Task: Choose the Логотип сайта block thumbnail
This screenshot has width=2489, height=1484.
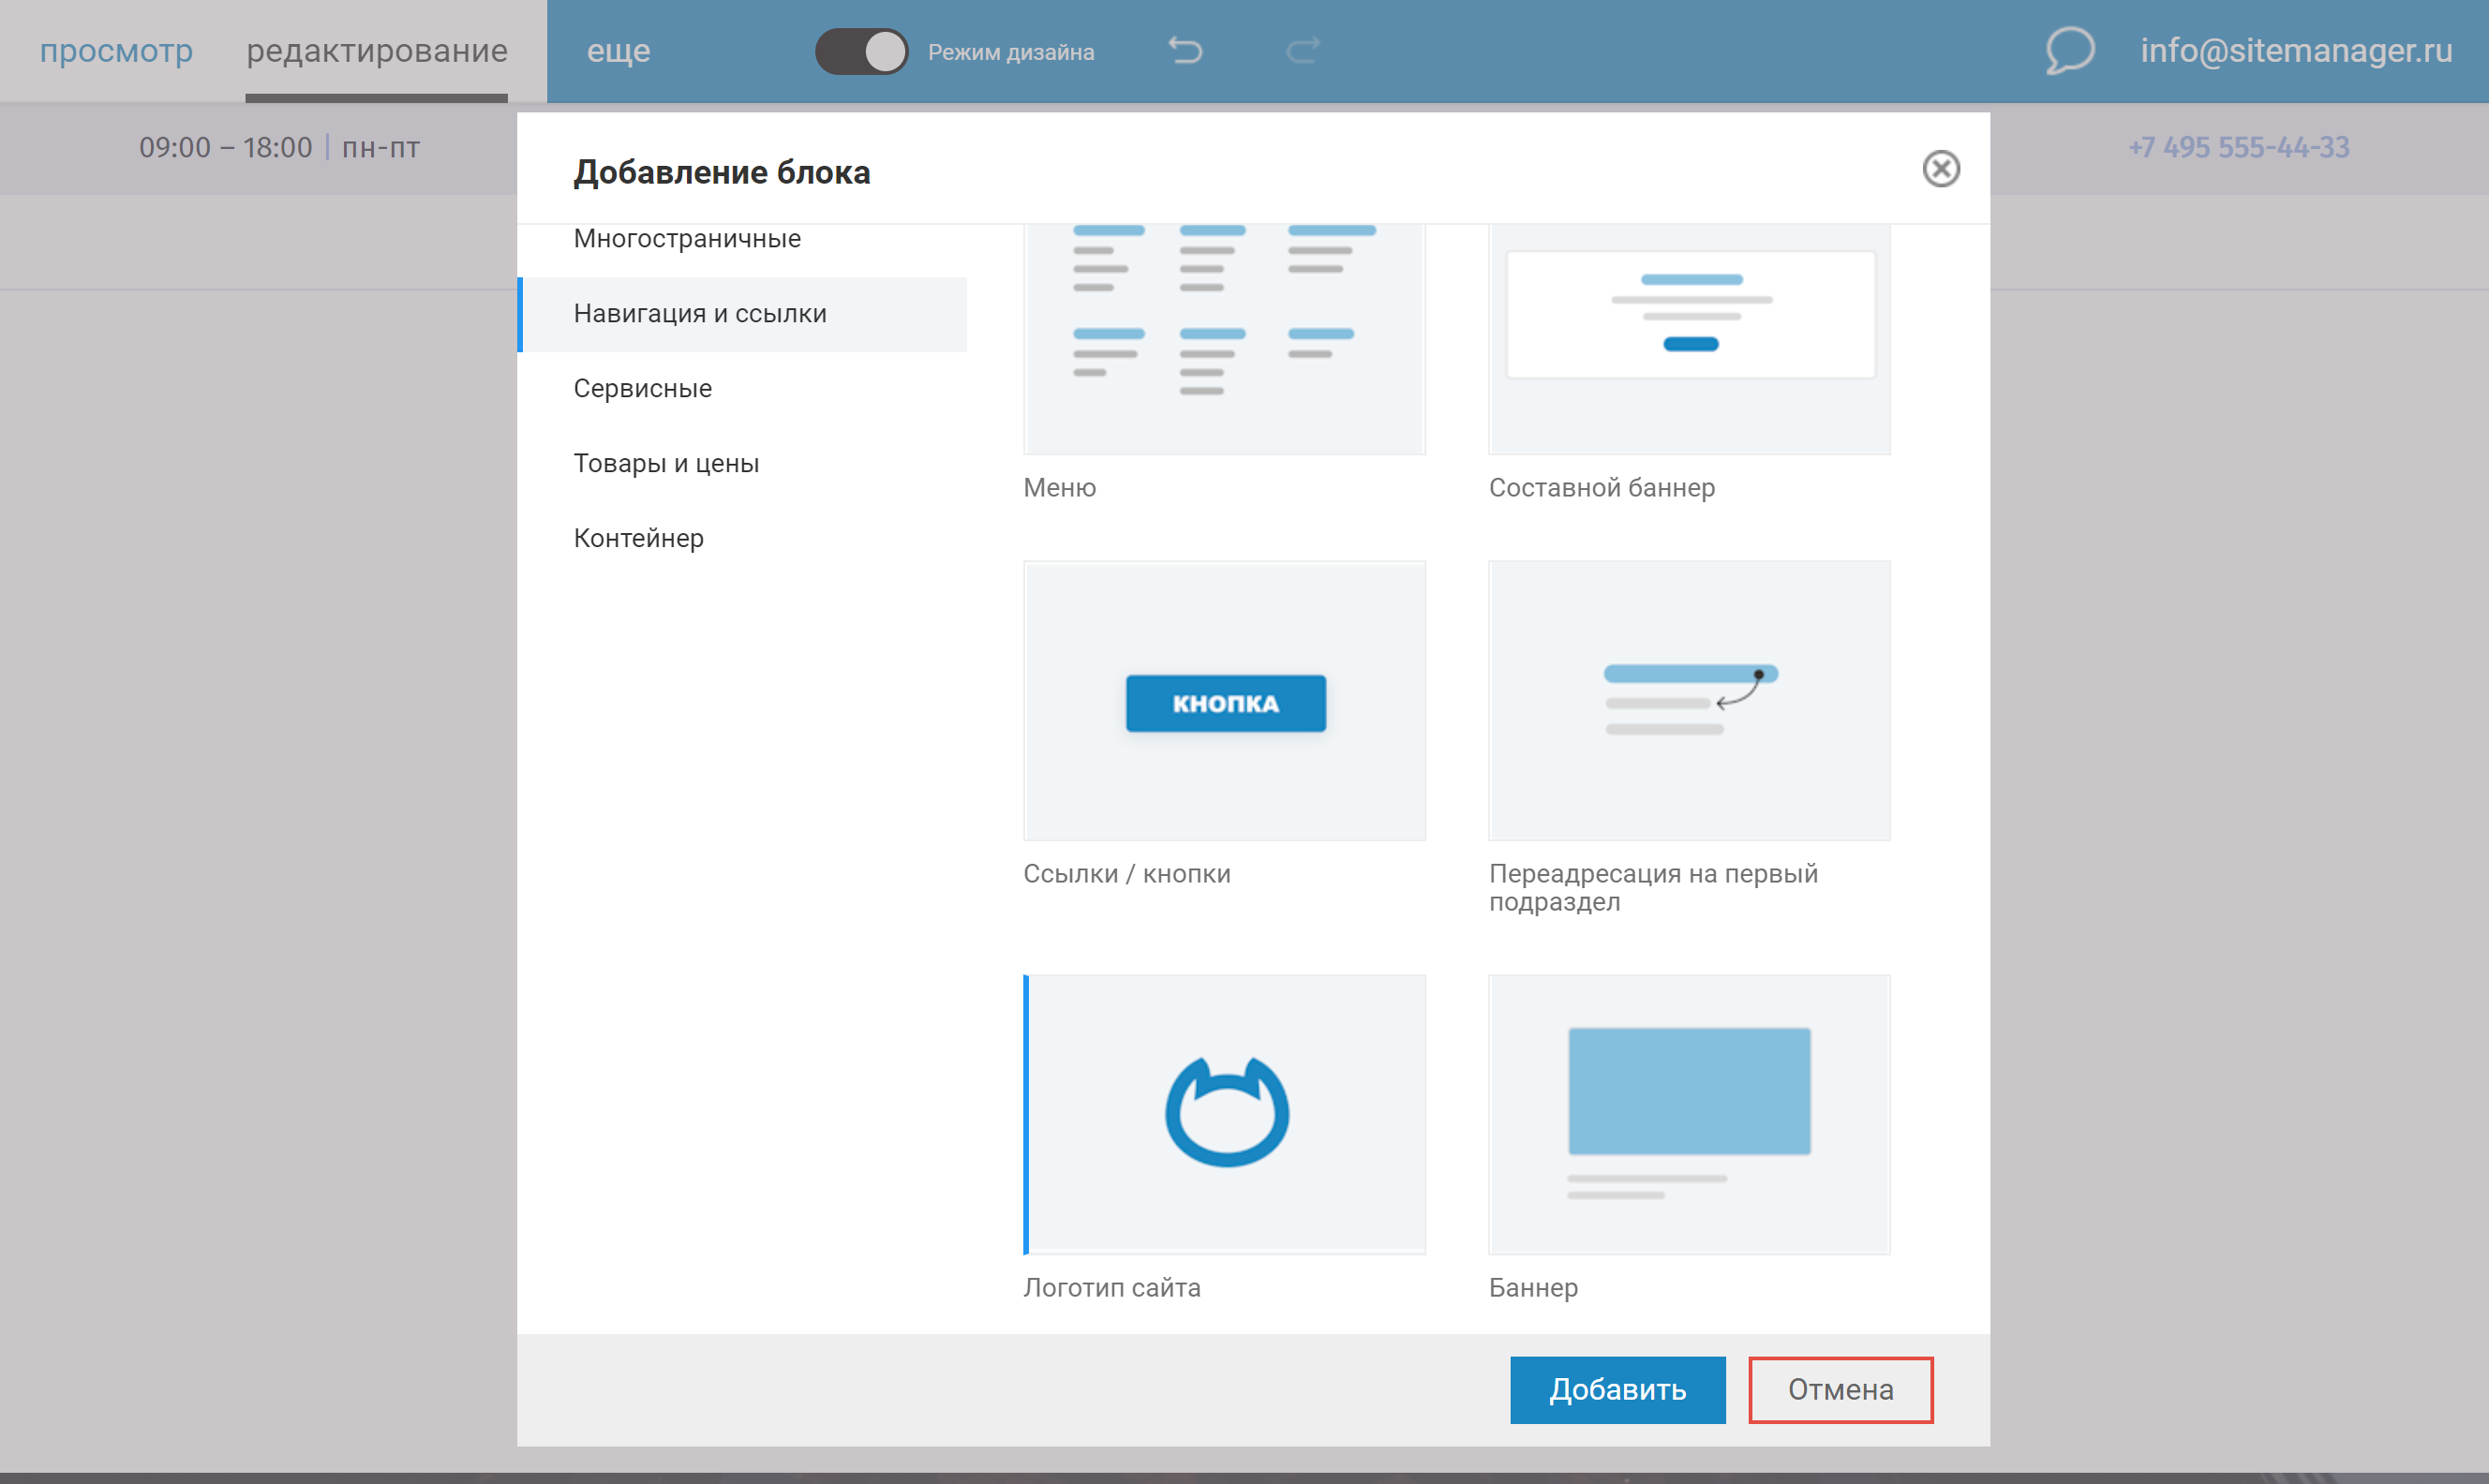Action: pos(1224,1115)
